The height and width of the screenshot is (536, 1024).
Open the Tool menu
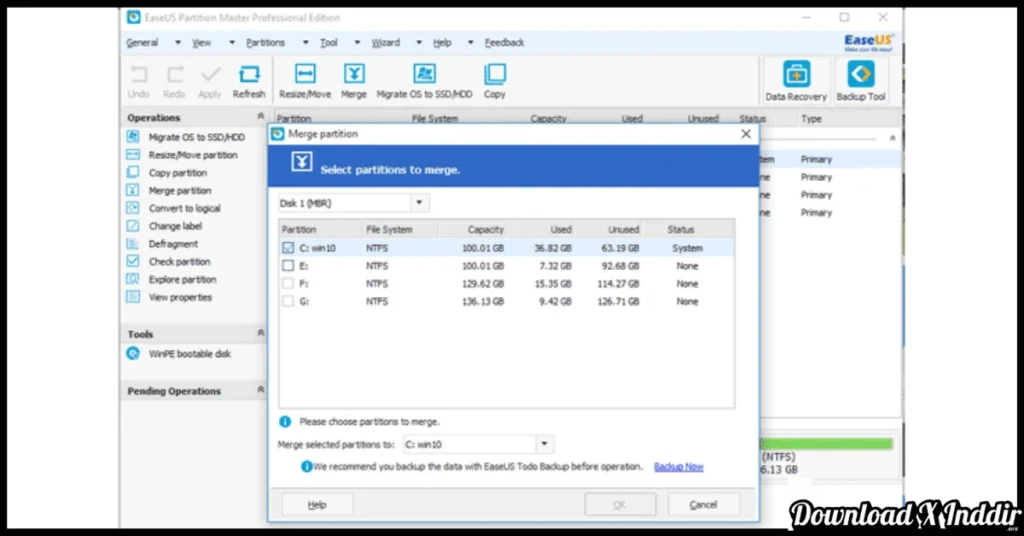click(x=328, y=42)
